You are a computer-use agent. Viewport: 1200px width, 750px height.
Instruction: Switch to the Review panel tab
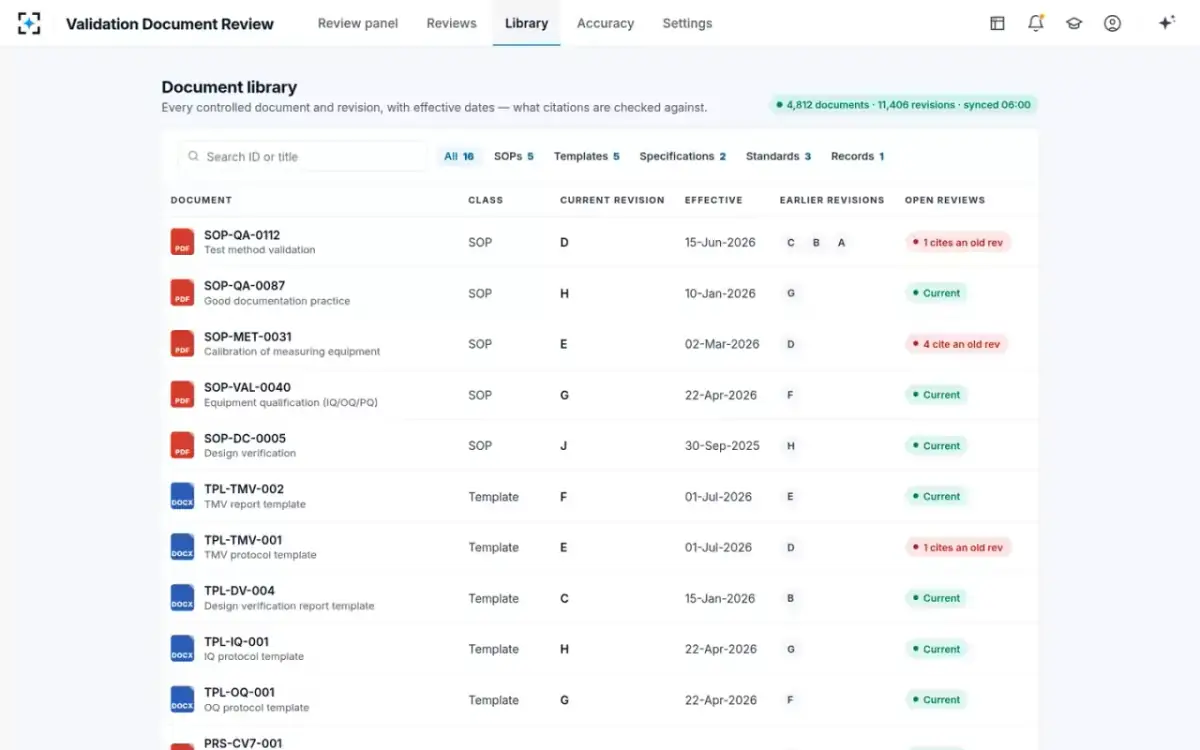[x=358, y=23]
